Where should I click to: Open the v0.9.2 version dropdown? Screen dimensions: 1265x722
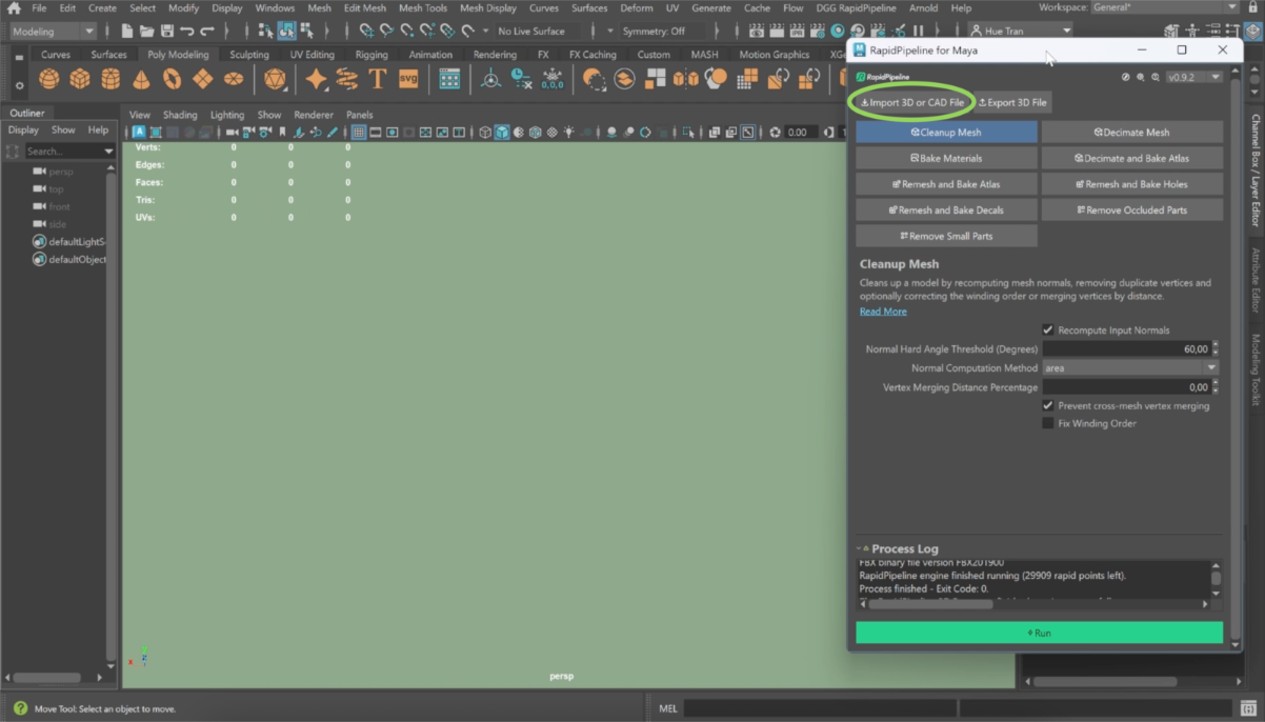click(x=1194, y=77)
